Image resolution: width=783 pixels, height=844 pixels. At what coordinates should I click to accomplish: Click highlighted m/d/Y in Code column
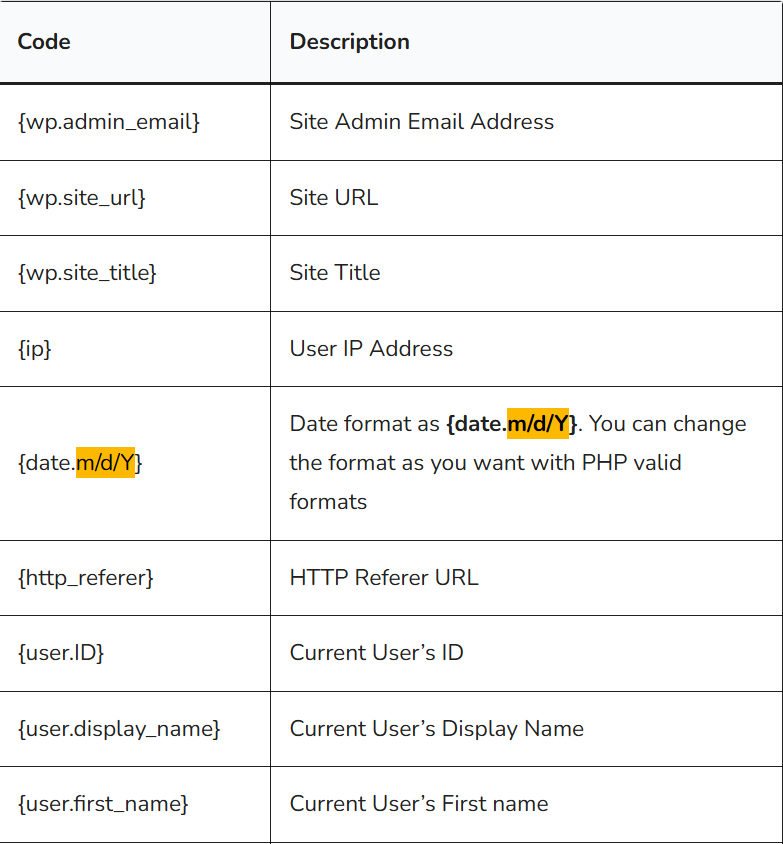pyautogui.click(x=105, y=463)
